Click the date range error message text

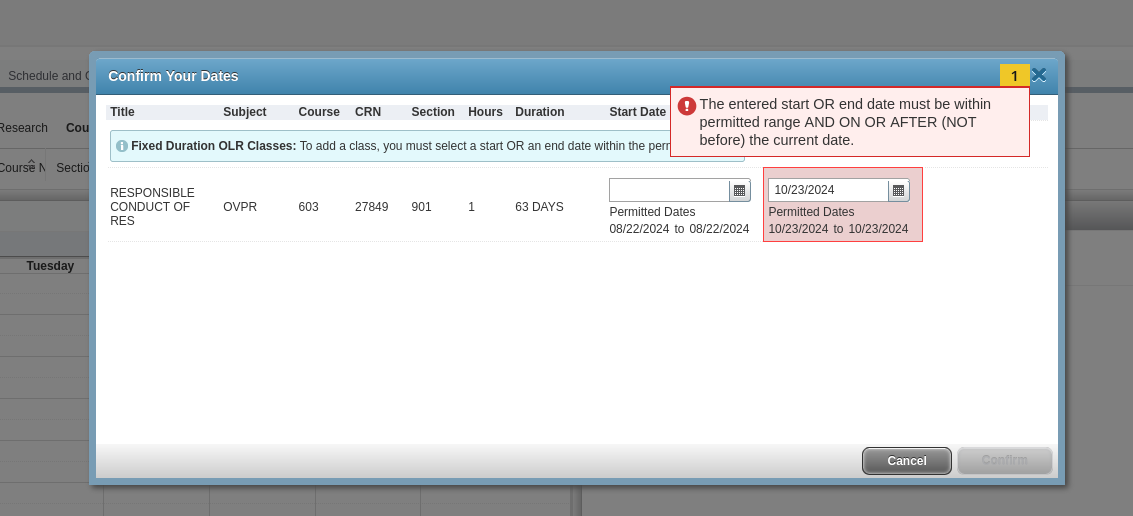pos(845,122)
